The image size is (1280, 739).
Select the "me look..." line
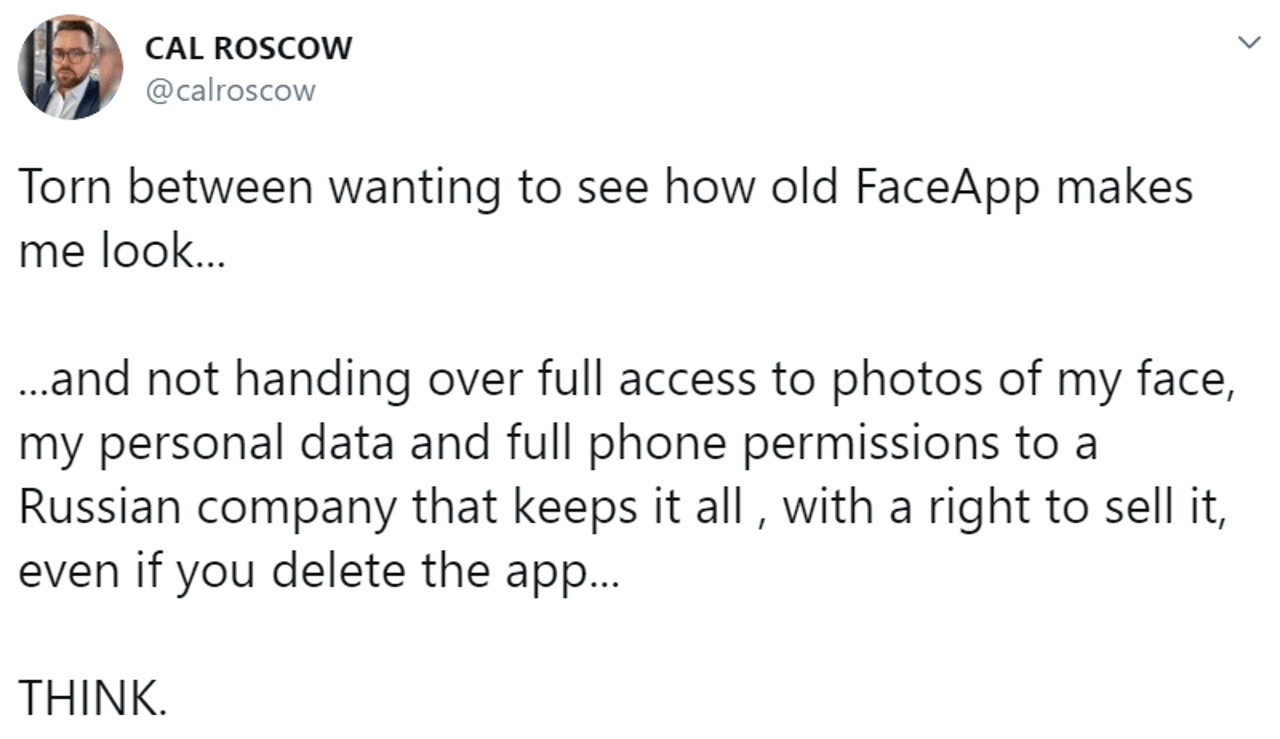coord(123,252)
